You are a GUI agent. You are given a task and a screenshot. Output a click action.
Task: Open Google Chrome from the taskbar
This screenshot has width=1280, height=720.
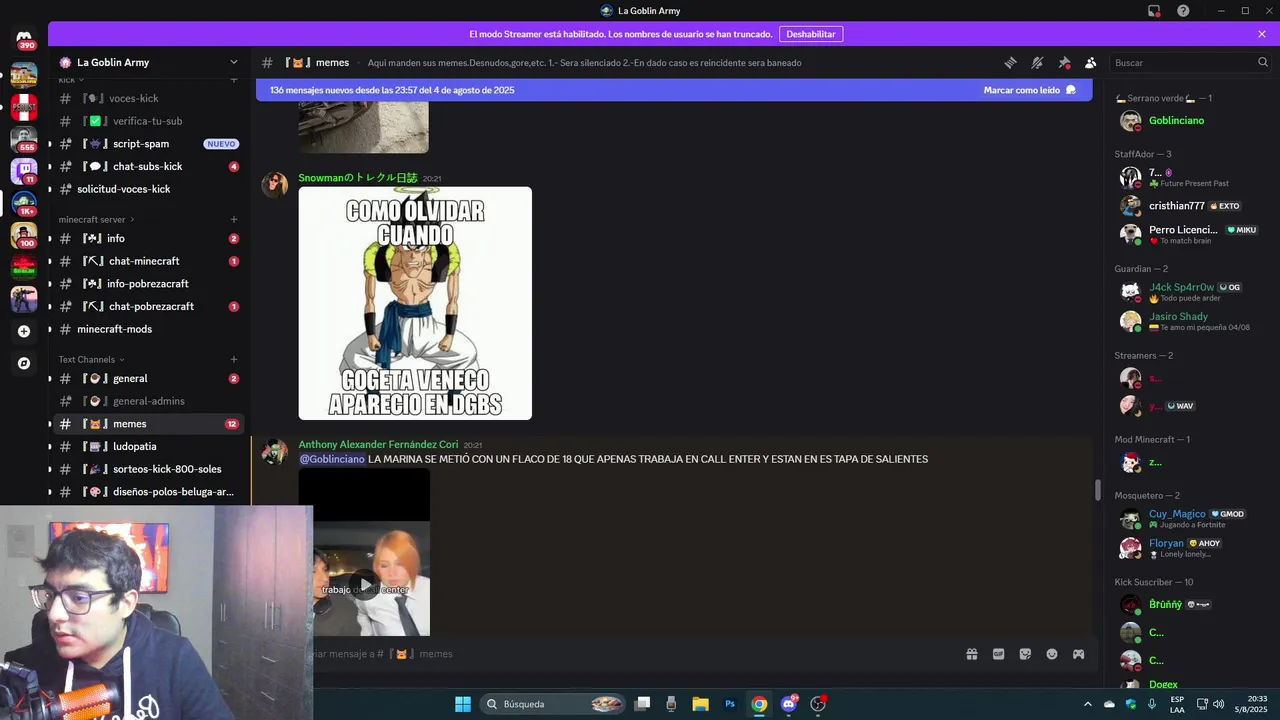[x=759, y=704]
